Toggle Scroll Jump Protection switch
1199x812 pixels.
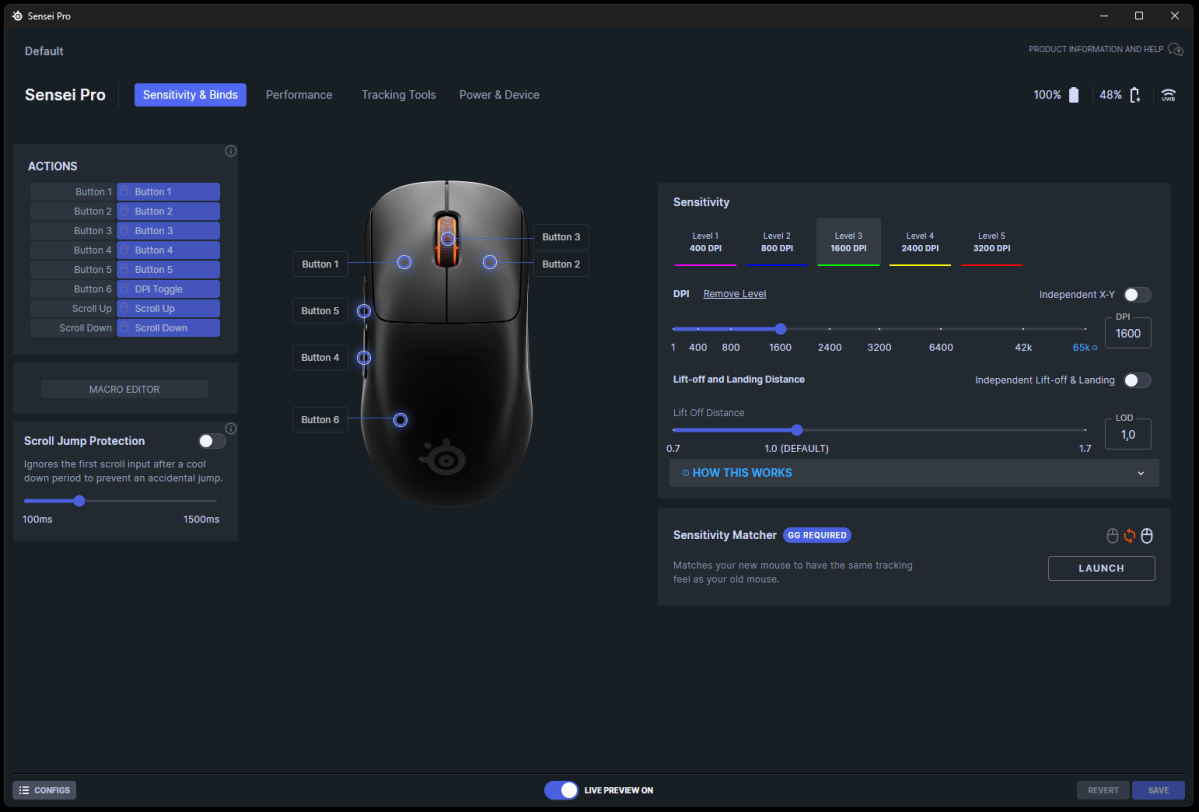tap(212, 441)
